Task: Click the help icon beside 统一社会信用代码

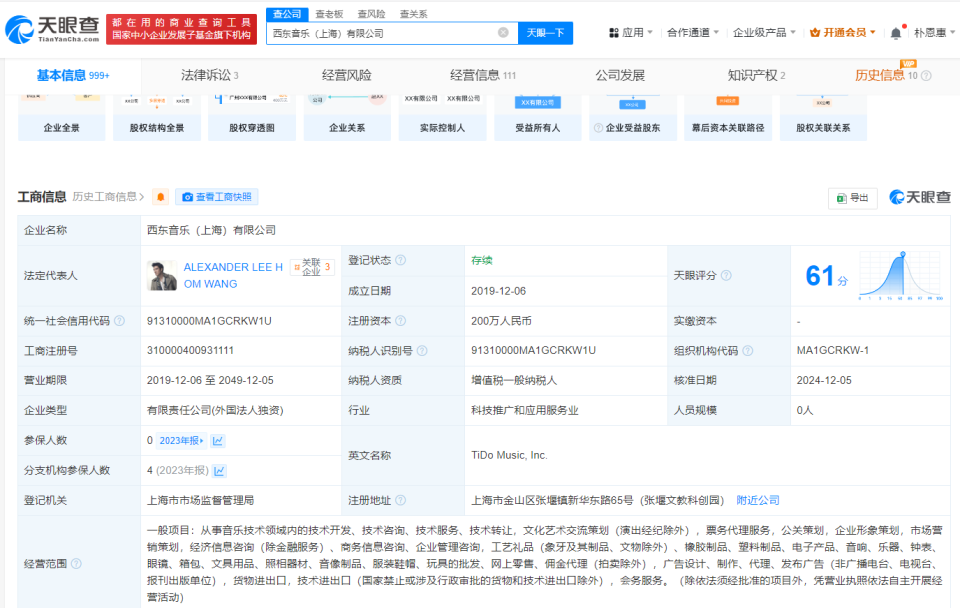Action: 119,321
